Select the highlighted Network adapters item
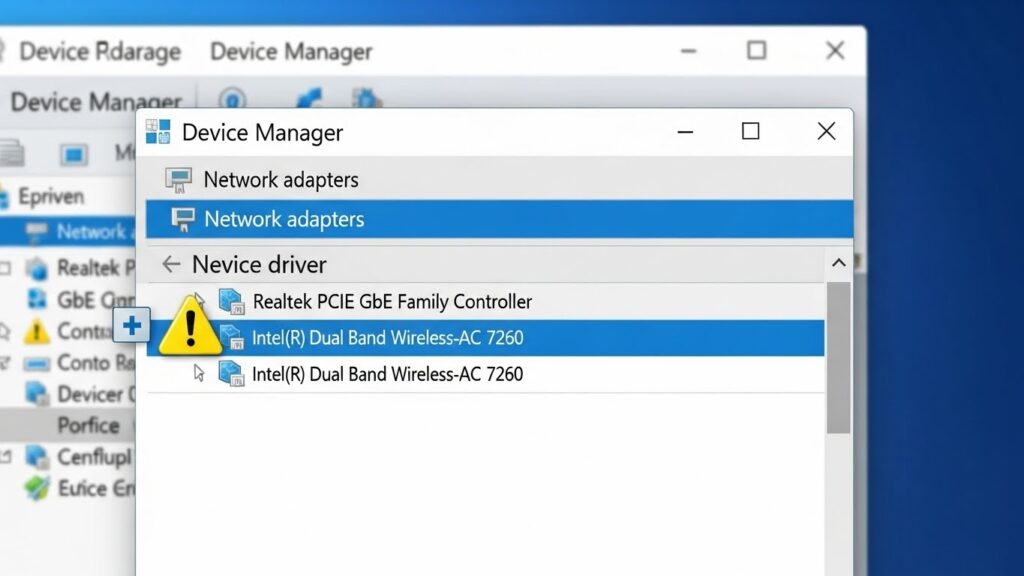The width and height of the screenshot is (1024, 576). click(284, 219)
